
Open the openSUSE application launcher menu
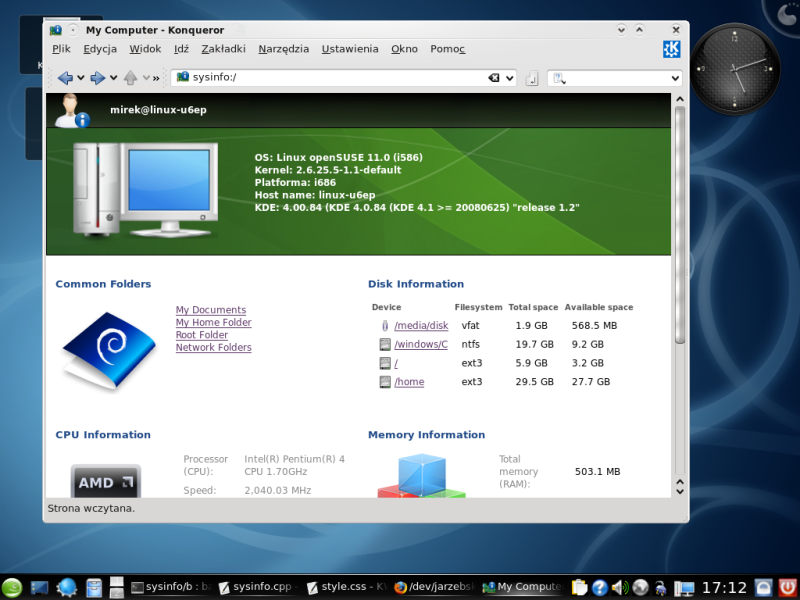(12, 587)
